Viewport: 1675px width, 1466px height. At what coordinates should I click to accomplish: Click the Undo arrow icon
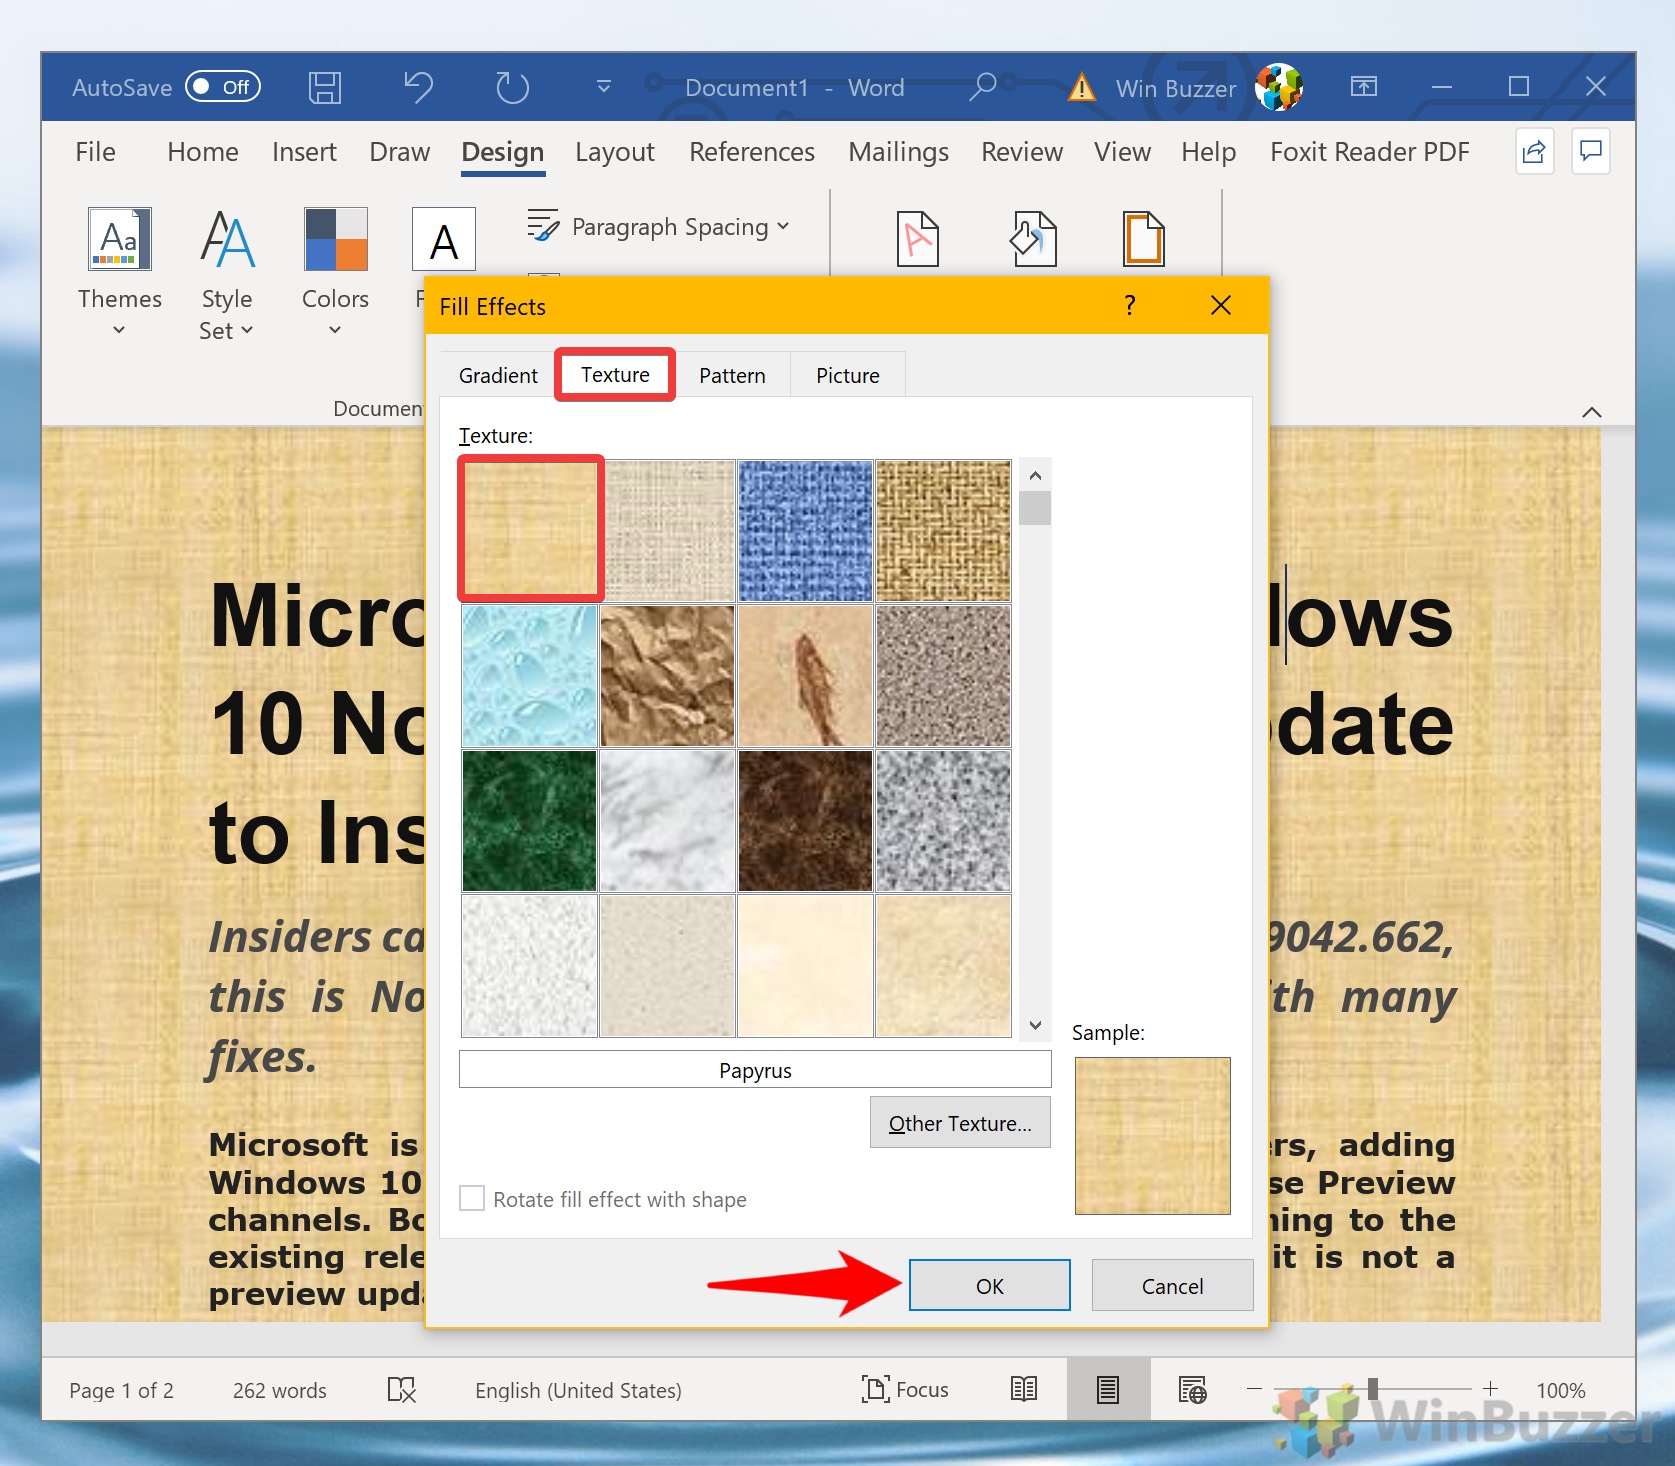tap(418, 88)
